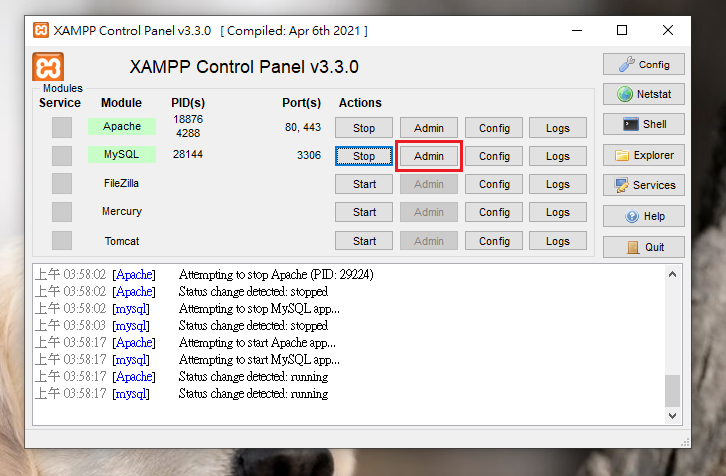Click log line 'Attempting to stop MySQL app...'
The image size is (726, 476).
(259, 308)
